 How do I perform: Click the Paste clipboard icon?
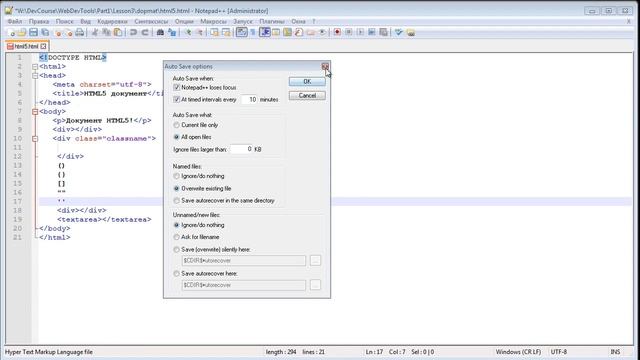click(x=118, y=33)
